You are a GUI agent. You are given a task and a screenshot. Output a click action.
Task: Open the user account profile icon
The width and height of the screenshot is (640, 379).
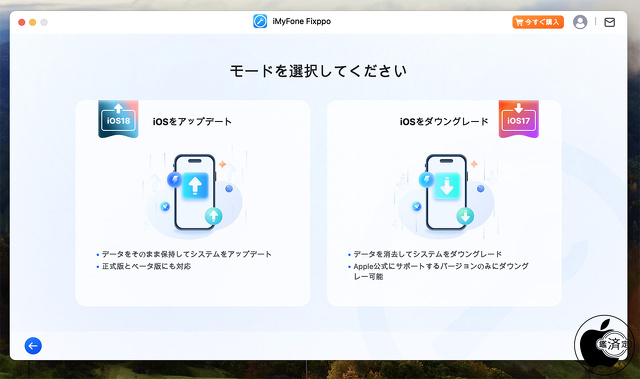coord(580,22)
